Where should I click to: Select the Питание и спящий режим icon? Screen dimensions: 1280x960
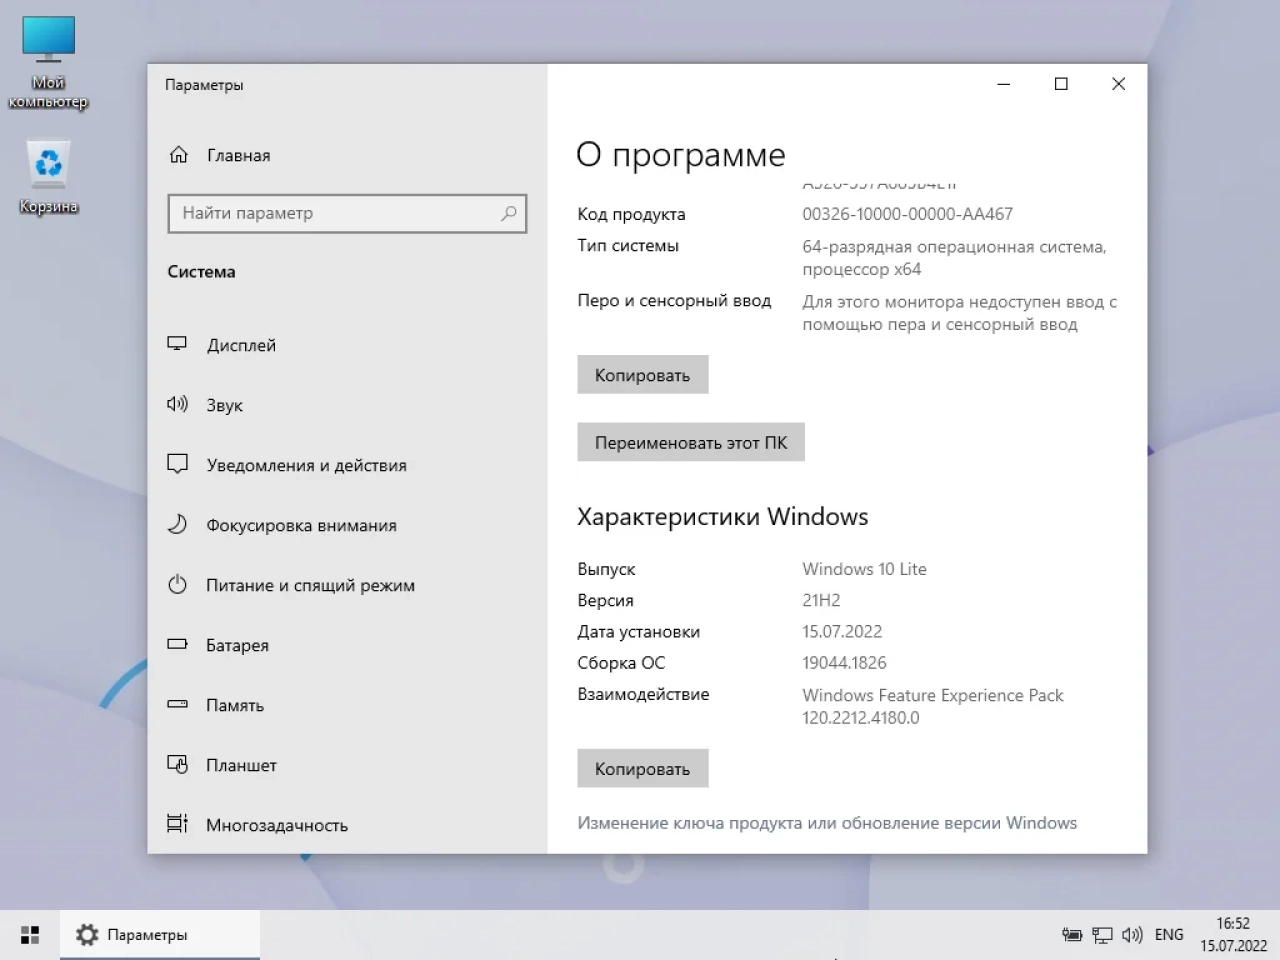tap(177, 584)
